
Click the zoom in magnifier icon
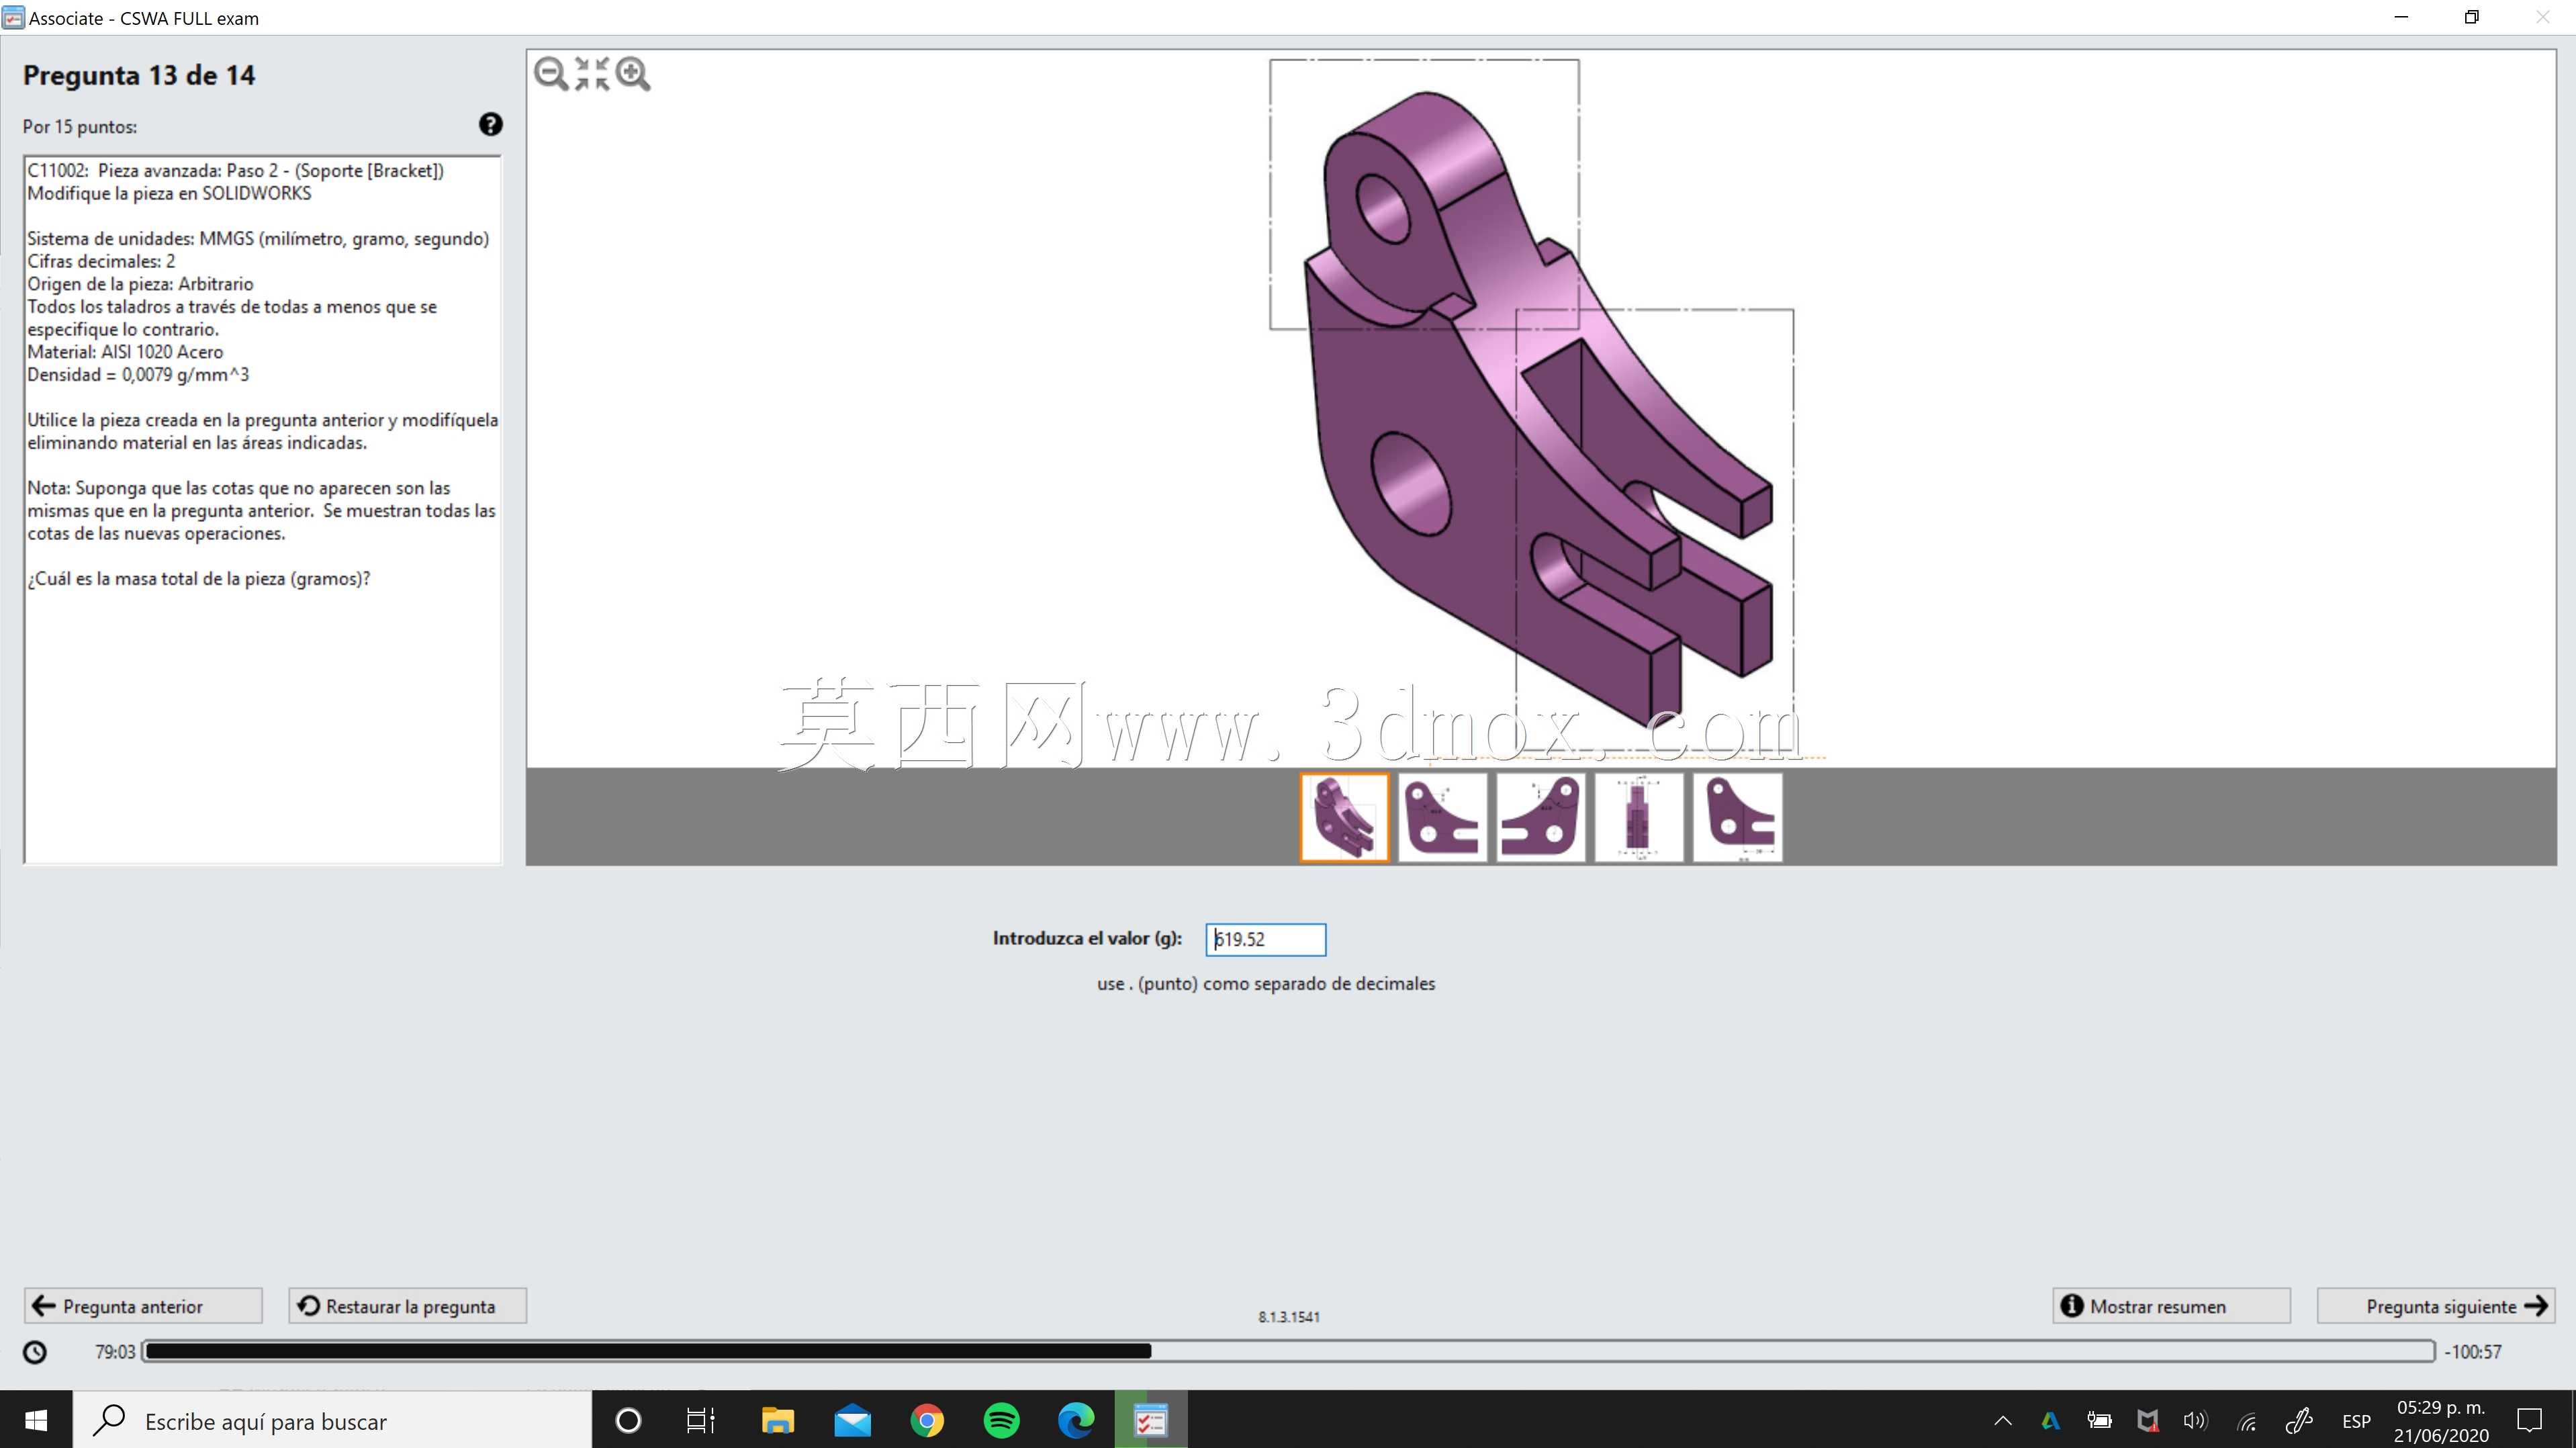633,74
